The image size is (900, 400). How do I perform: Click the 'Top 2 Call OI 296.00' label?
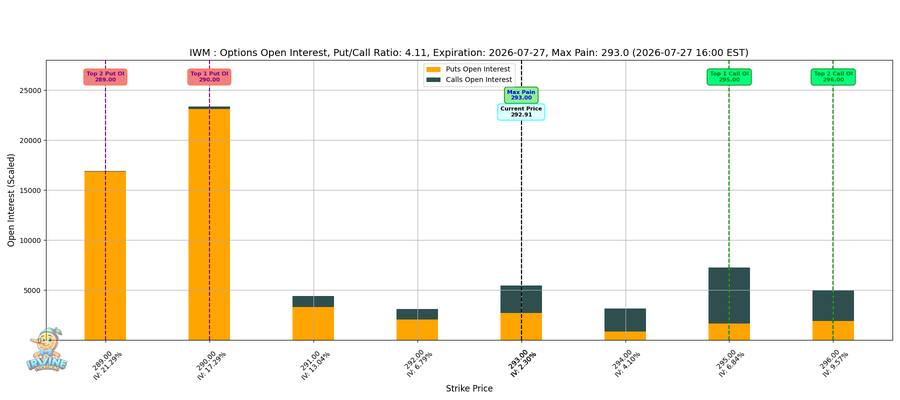pyautogui.click(x=833, y=76)
